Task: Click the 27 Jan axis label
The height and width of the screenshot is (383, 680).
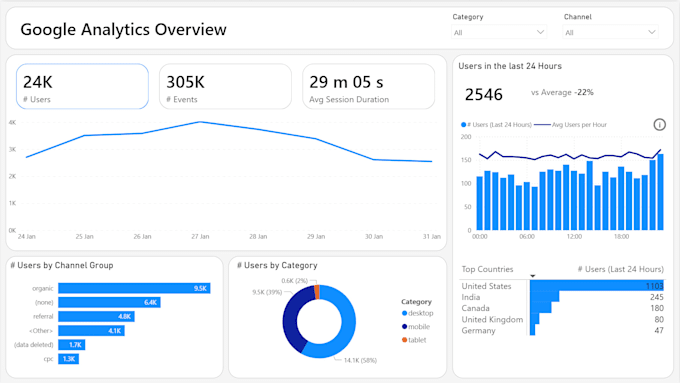Action: pyautogui.click(x=200, y=237)
